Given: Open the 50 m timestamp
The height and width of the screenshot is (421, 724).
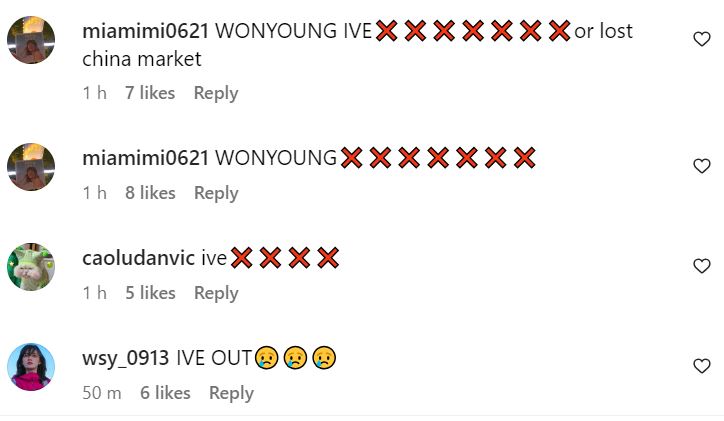Looking at the screenshot, I should tap(102, 394).
